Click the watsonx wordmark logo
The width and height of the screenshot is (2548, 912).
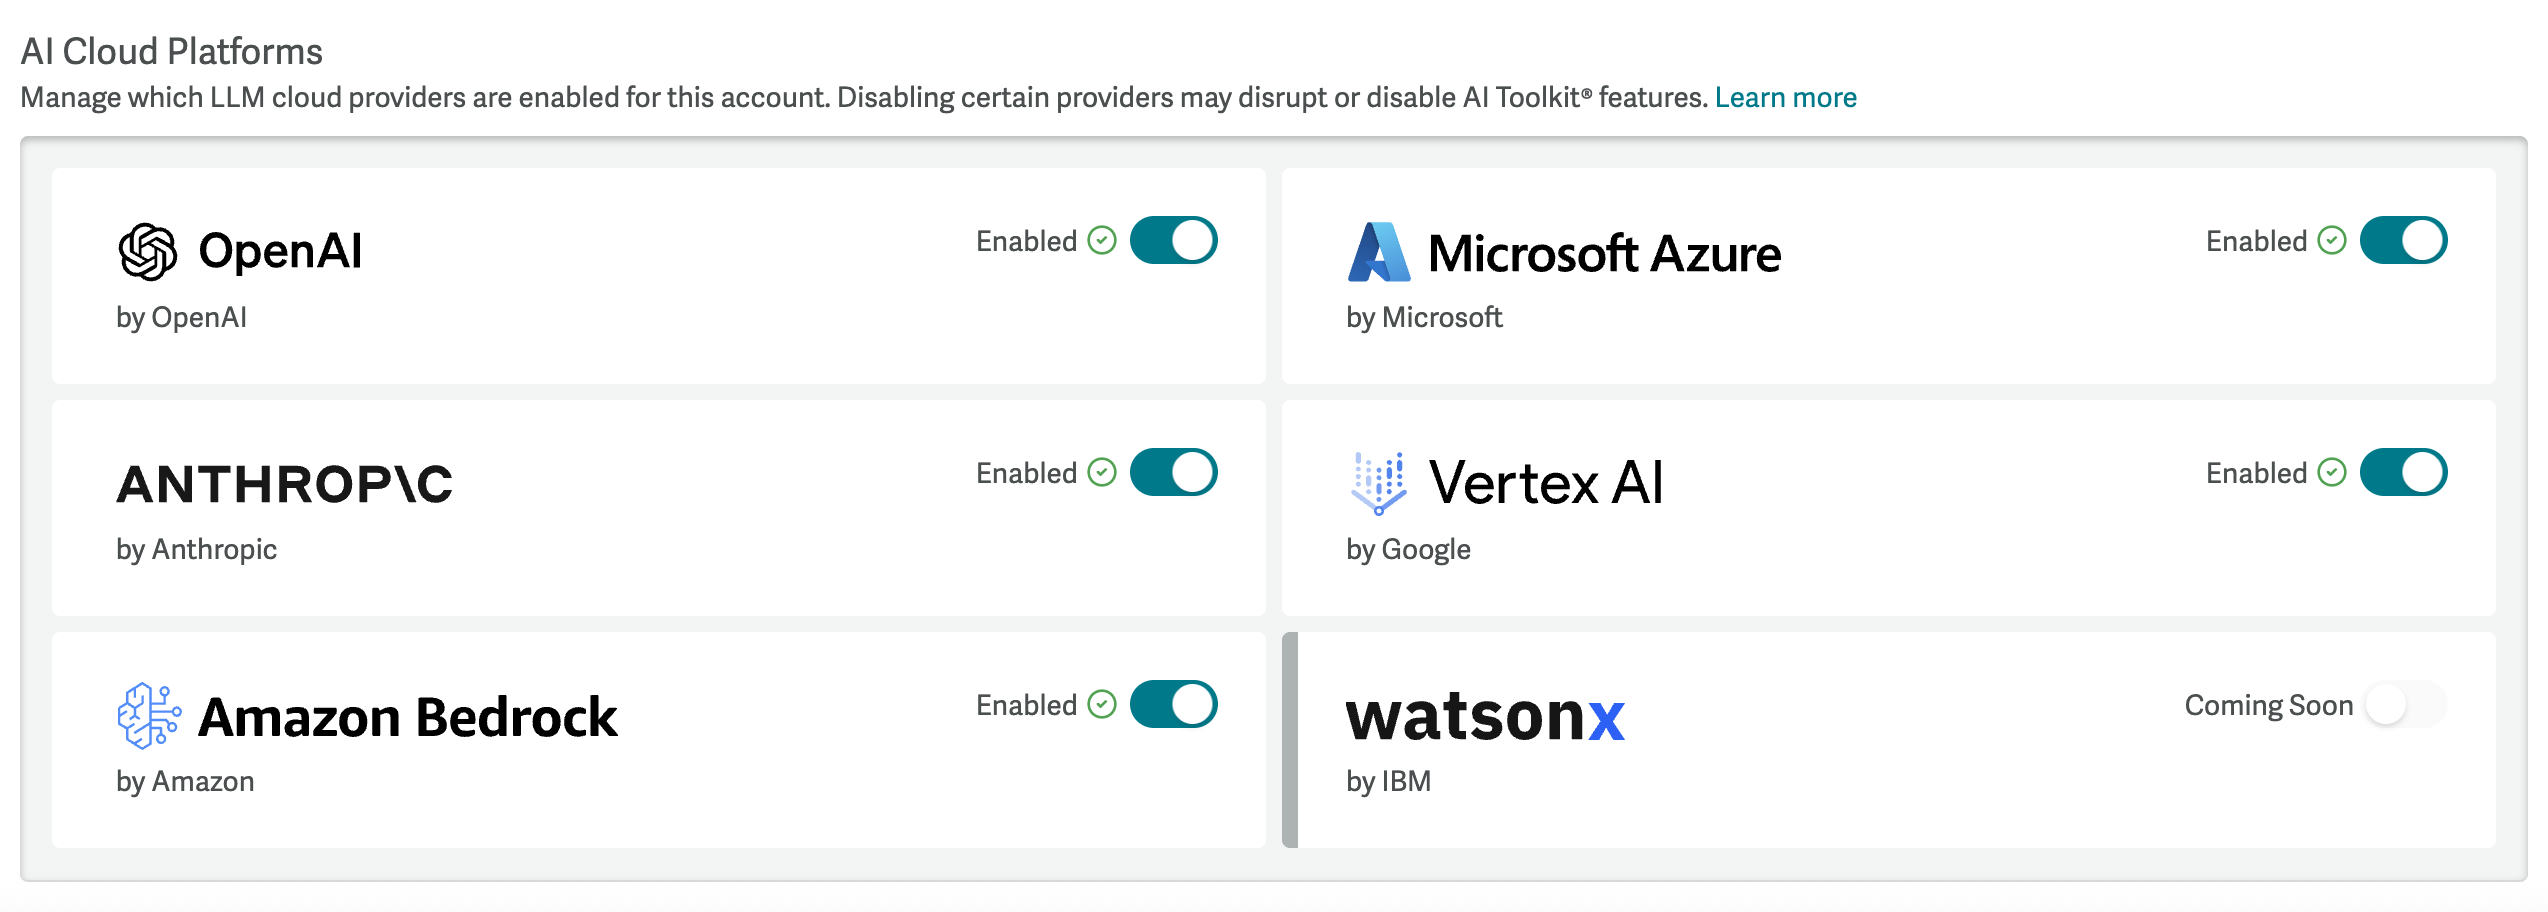pyautogui.click(x=1484, y=716)
